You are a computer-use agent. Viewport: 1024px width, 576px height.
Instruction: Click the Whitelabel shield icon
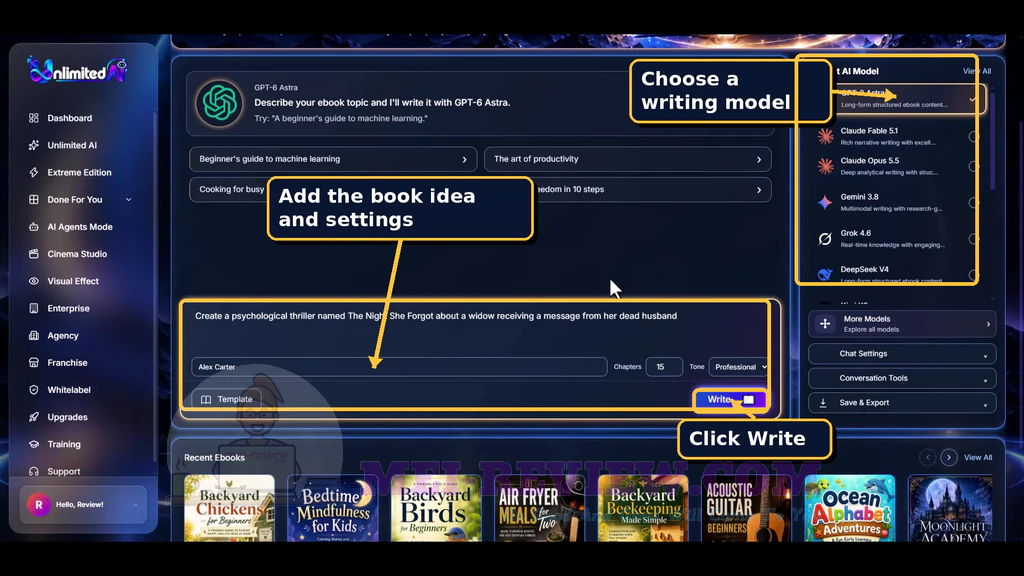(34, 390)
